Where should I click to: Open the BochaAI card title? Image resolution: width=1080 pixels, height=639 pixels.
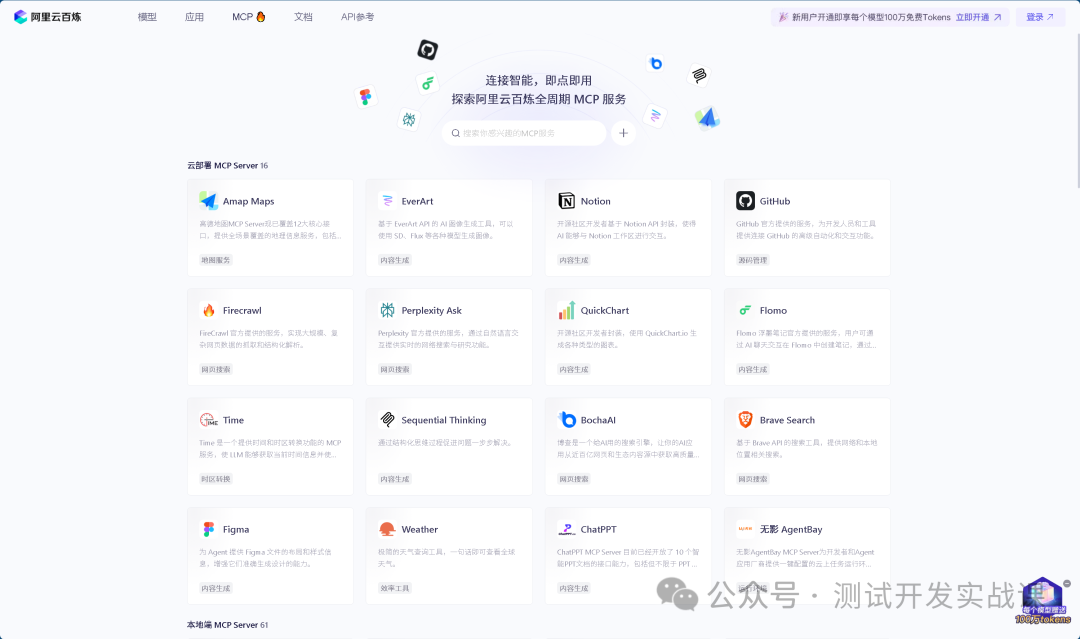tap(599, 420)
